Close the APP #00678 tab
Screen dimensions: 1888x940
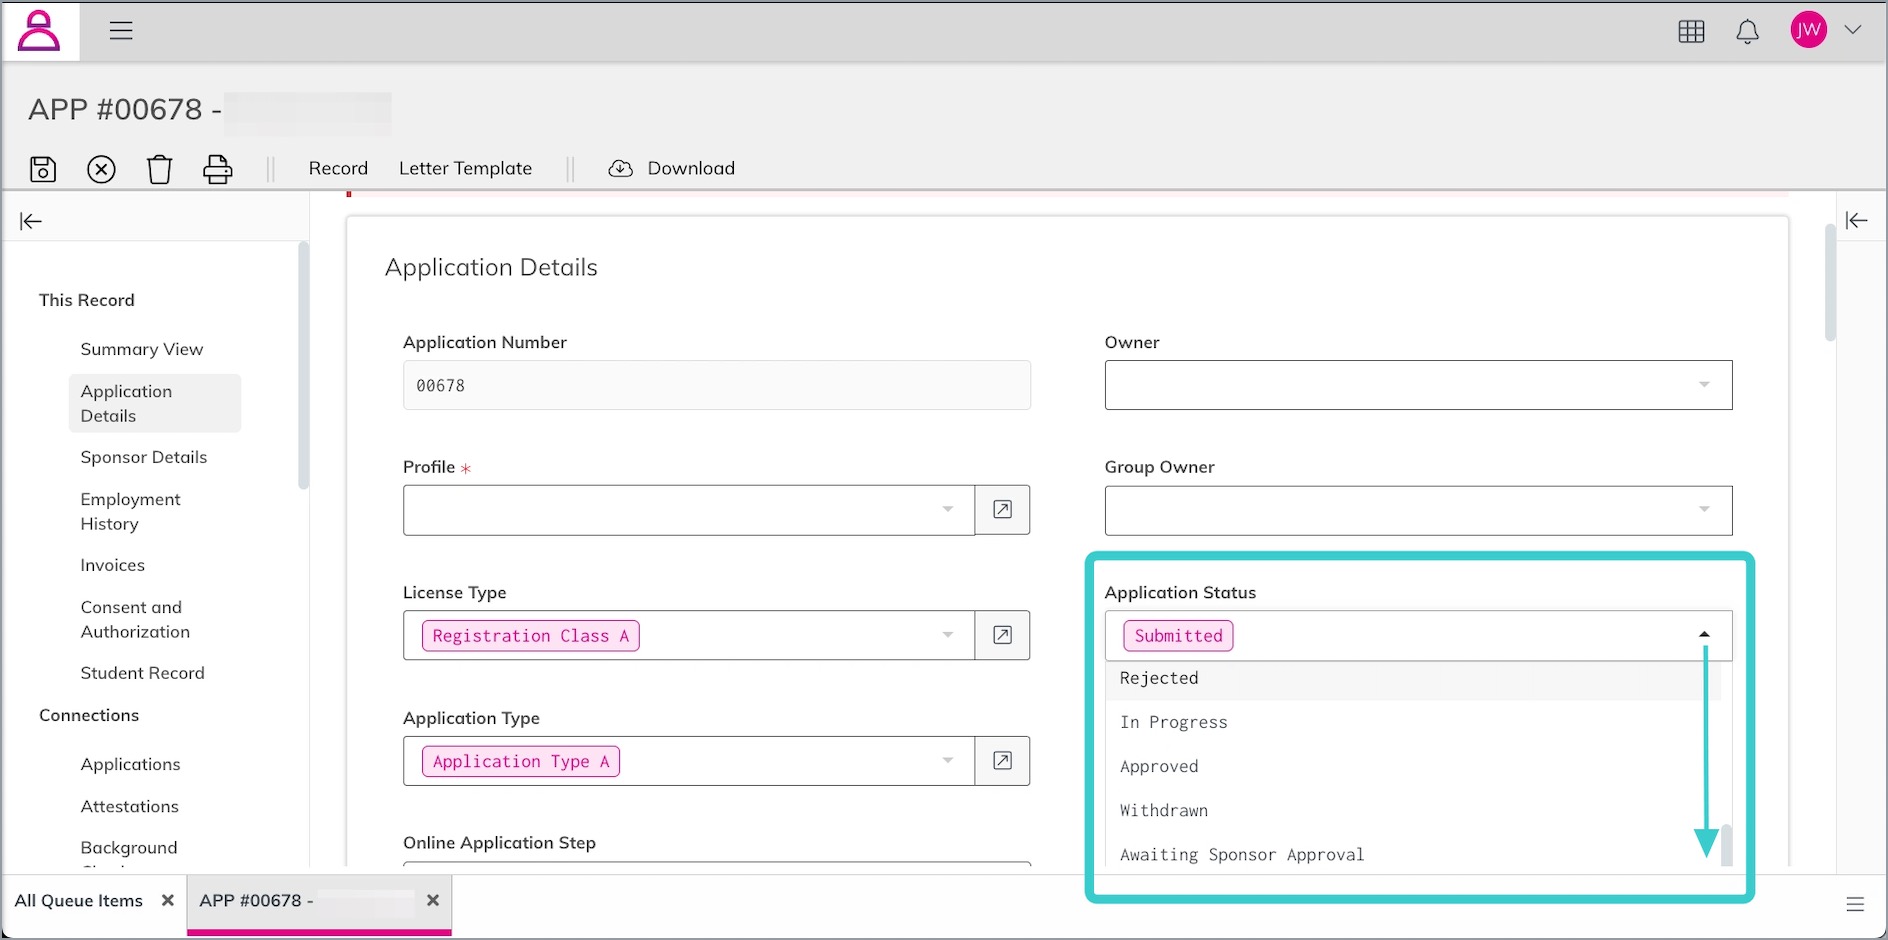click(433, 900)
